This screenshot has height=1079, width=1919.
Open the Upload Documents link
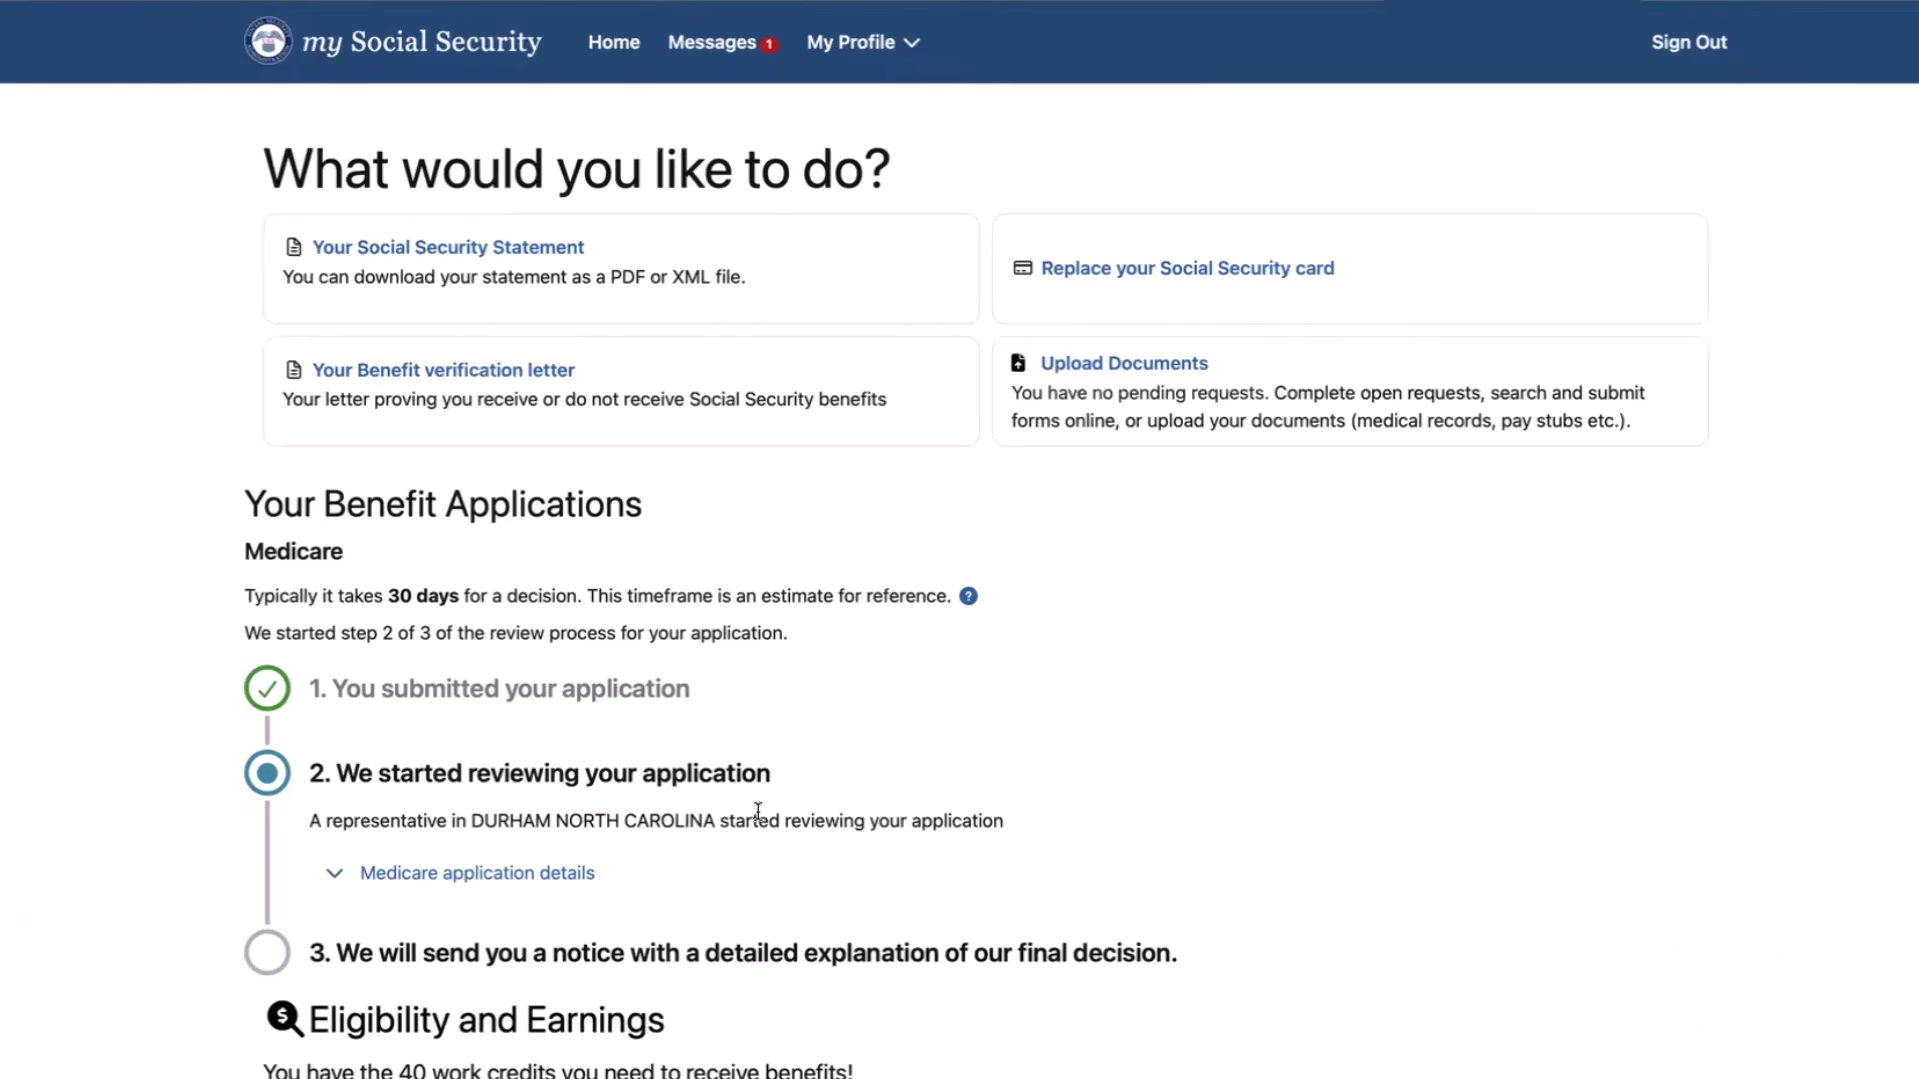[1124, 363]
